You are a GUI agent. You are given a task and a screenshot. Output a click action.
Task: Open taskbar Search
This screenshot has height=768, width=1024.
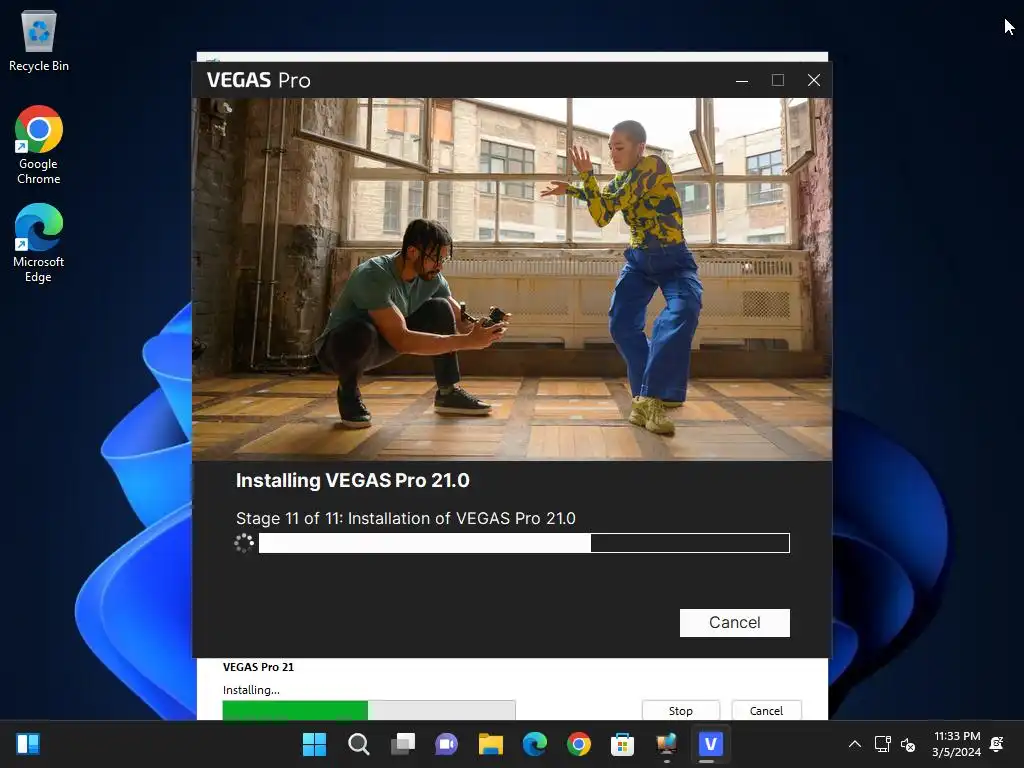coord(359,744)
